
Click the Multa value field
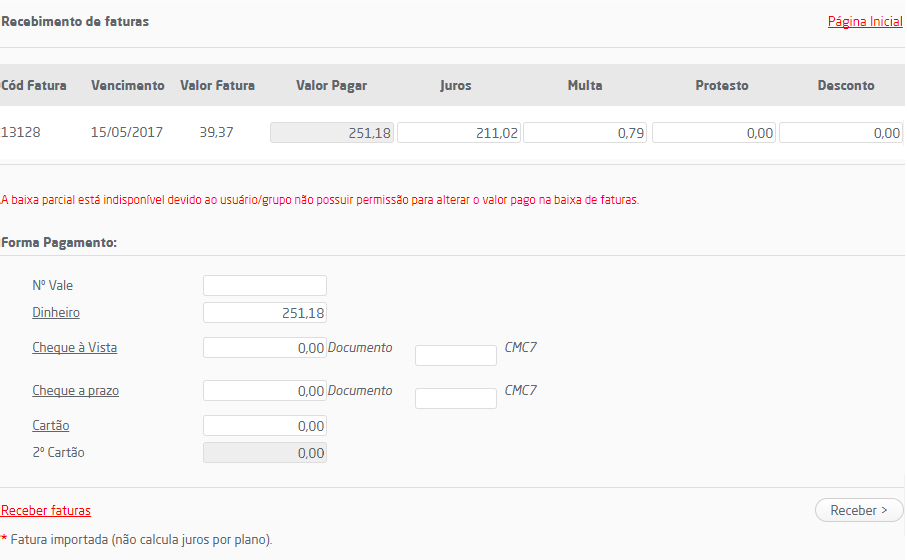585,133
